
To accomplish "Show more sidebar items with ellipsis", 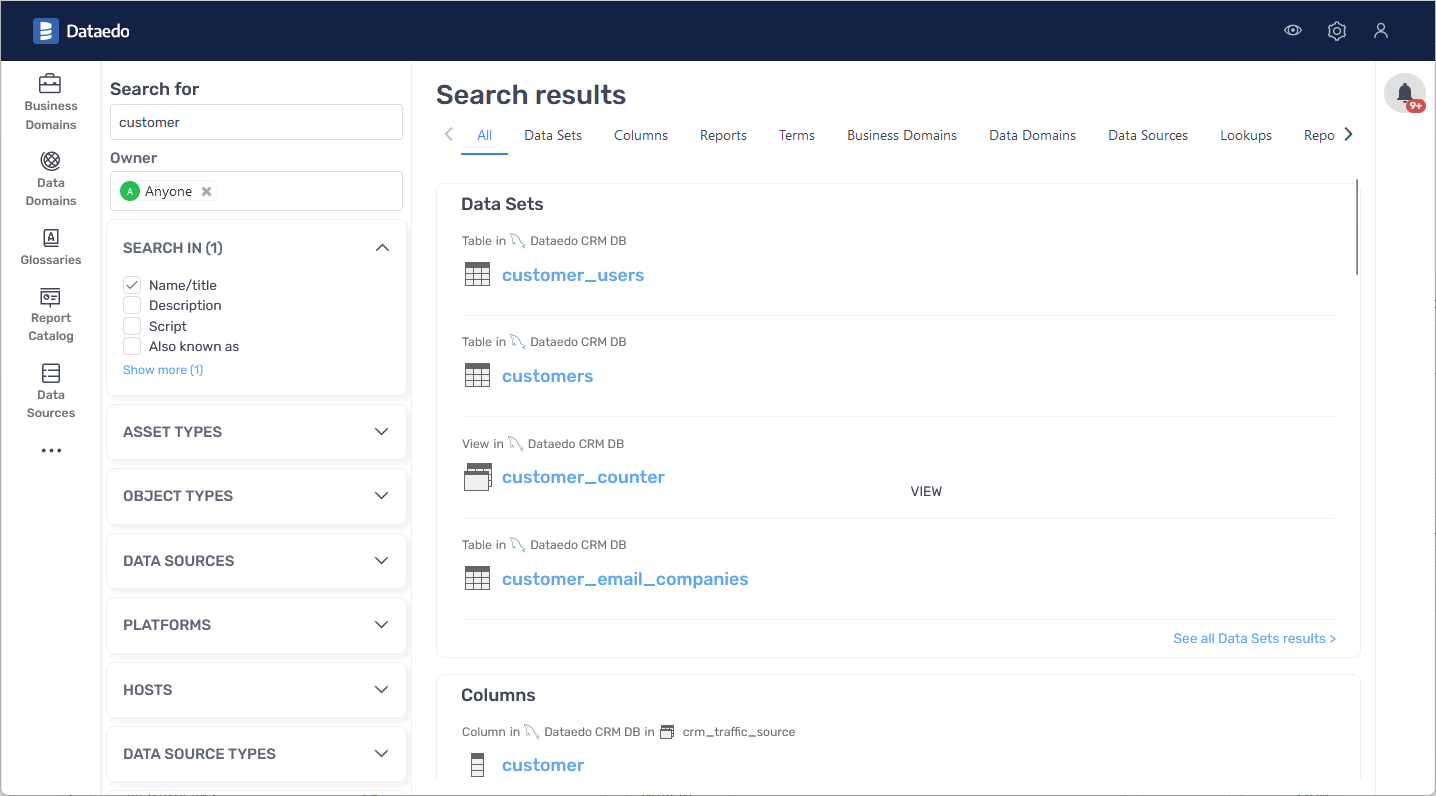I will (x=51, y=451).
